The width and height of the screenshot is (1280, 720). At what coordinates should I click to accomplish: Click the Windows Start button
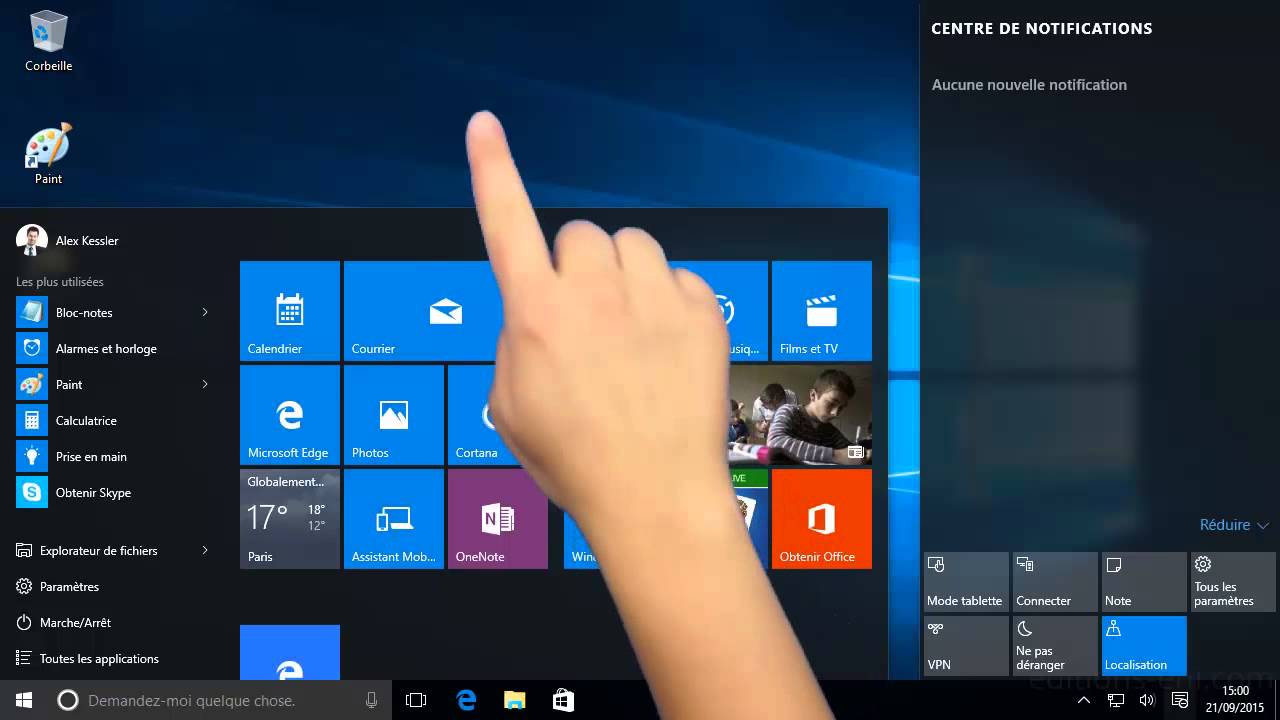(x=24, y=700)
